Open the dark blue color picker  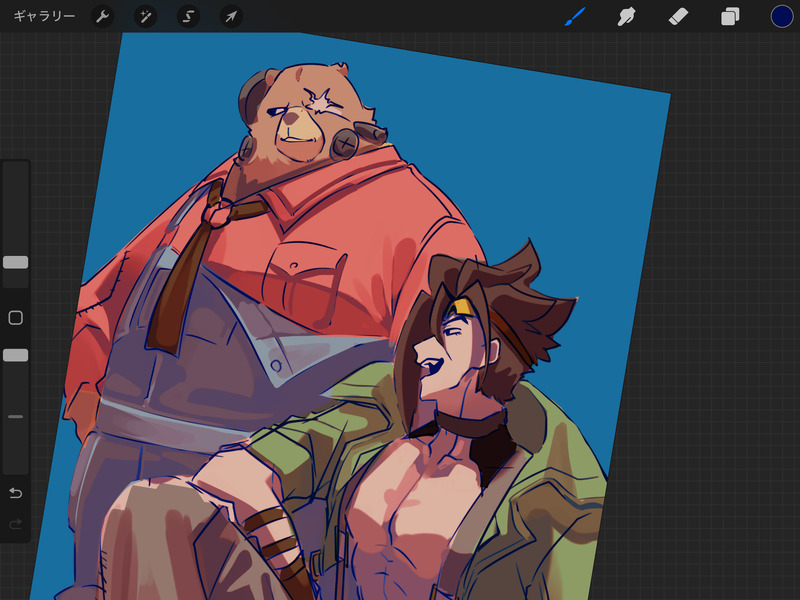point(782,16)
